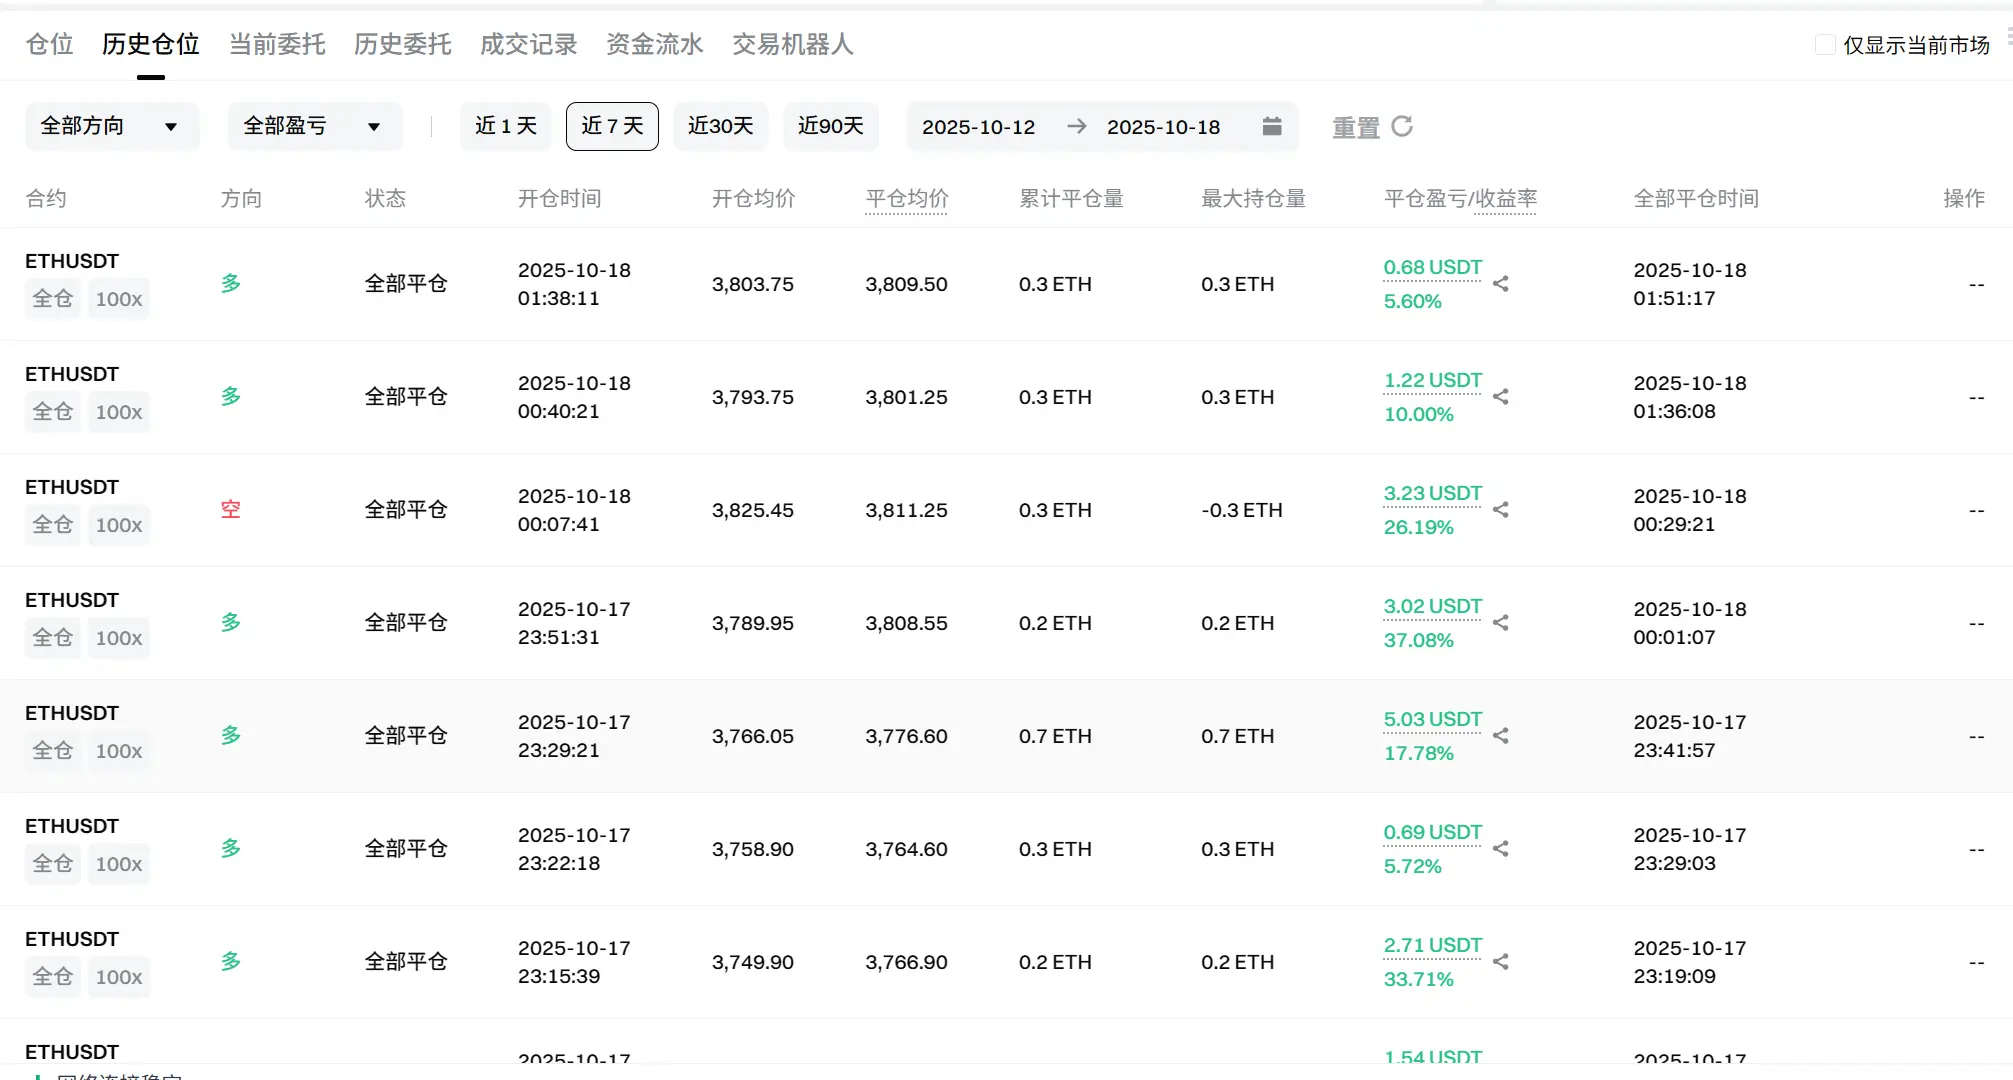Select the 近30天 filter button
This screenshot has width=2013, height=1080.
720,126
